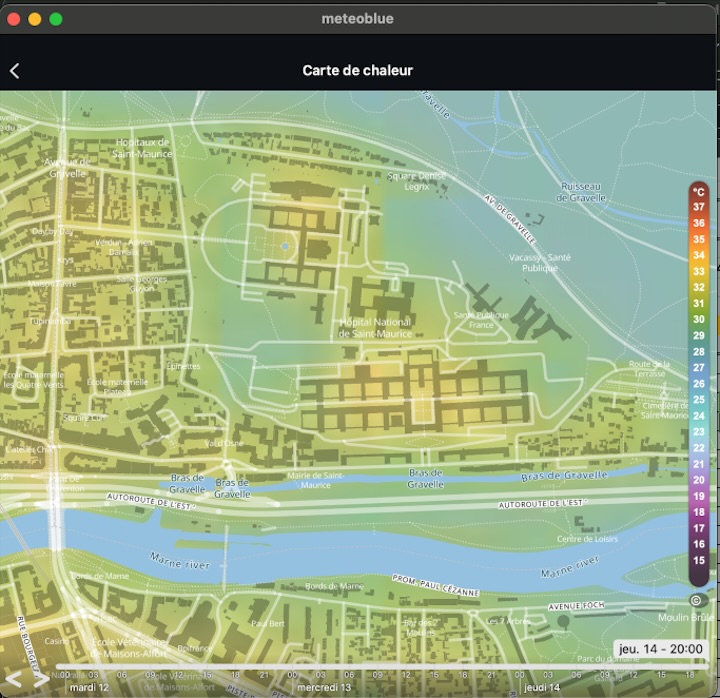Jump to mardi 12 on the timeline
The width and height of the screenshot is (720, 698).
88,687
